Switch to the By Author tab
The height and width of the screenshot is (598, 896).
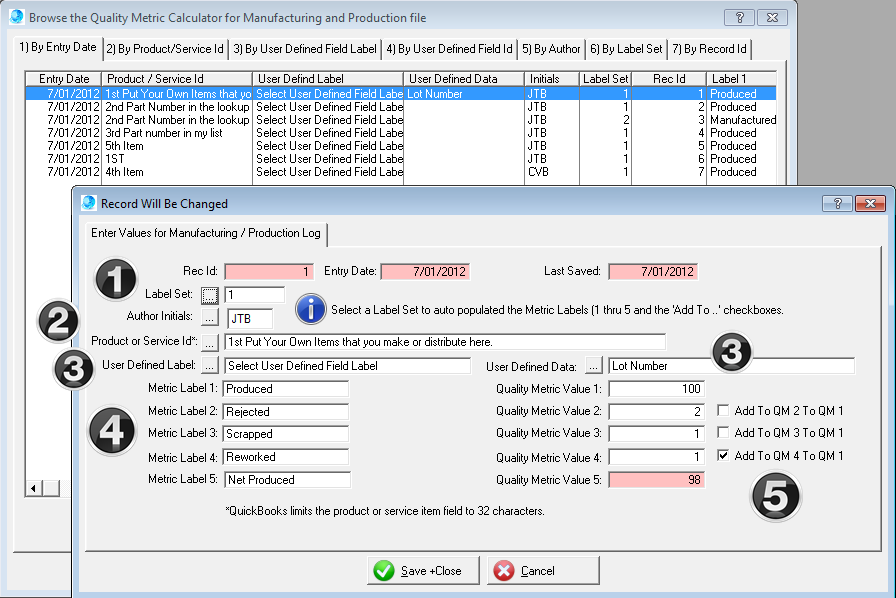(x=551, y=48)
